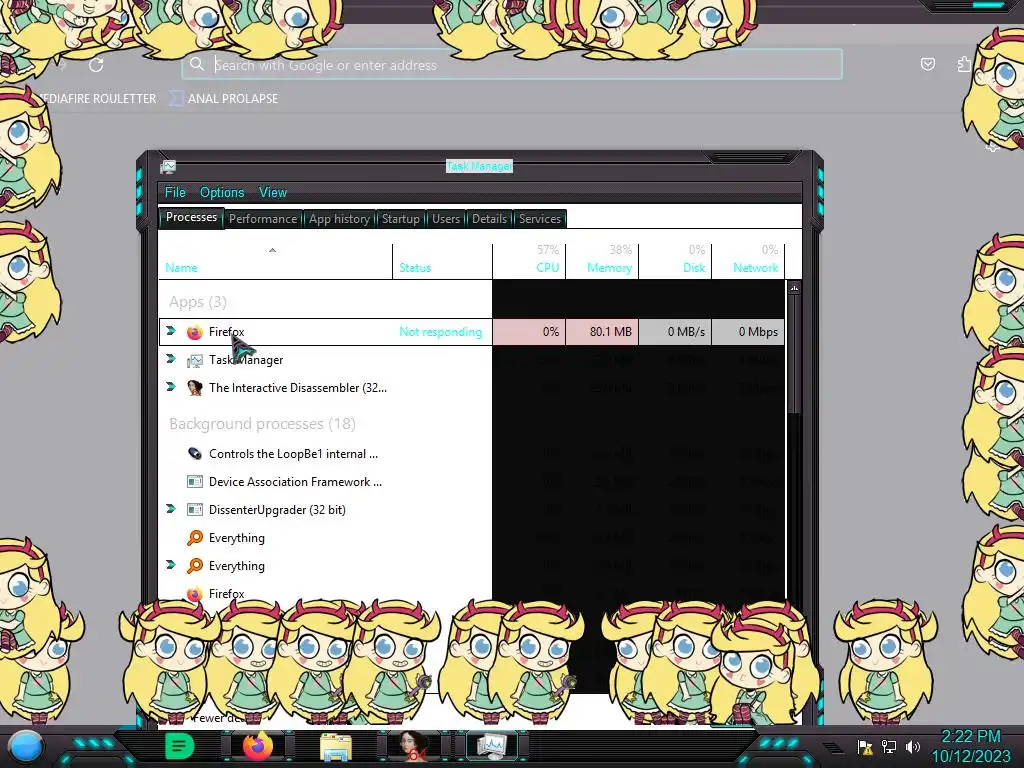Expand The Interactive Disassembler entry
Image resolution: width=1024 pixels, height=768 pixels.
(171, 387)
